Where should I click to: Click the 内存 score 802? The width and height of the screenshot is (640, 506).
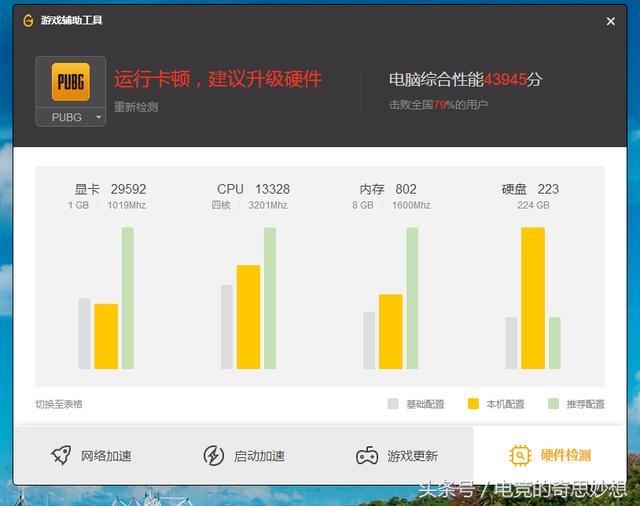tap(406, 189)
